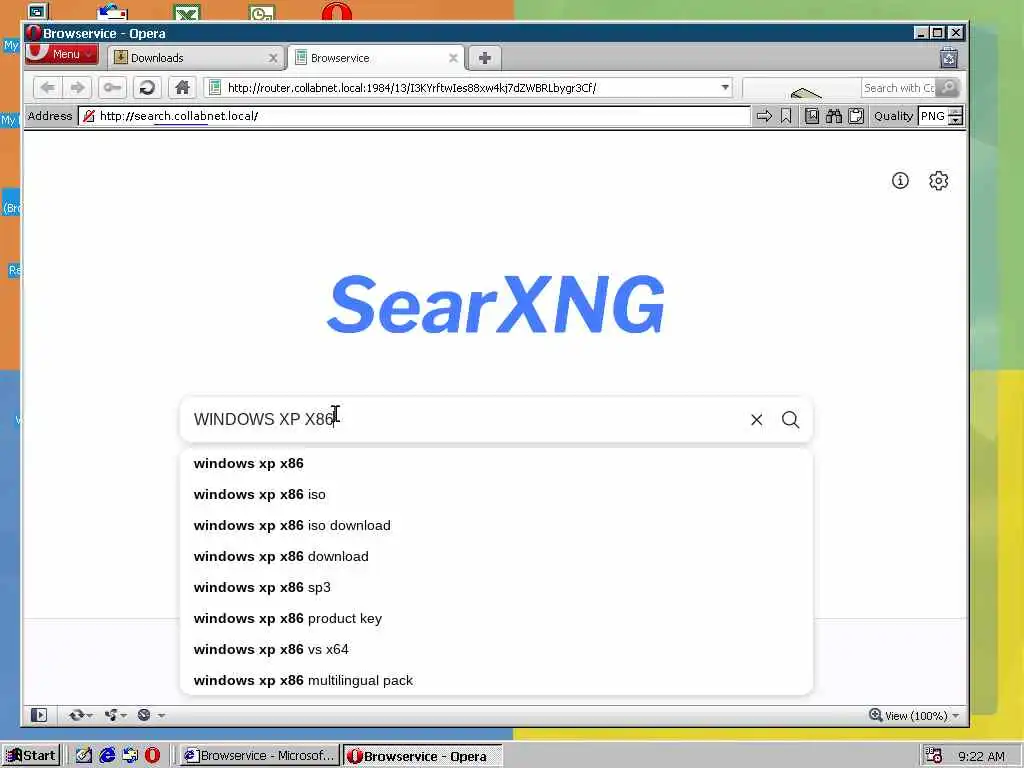Select suggestion 'windows xp x86 sp3'
The height and width of the screenshot is (768, 1024).
[x=496, y=588]
